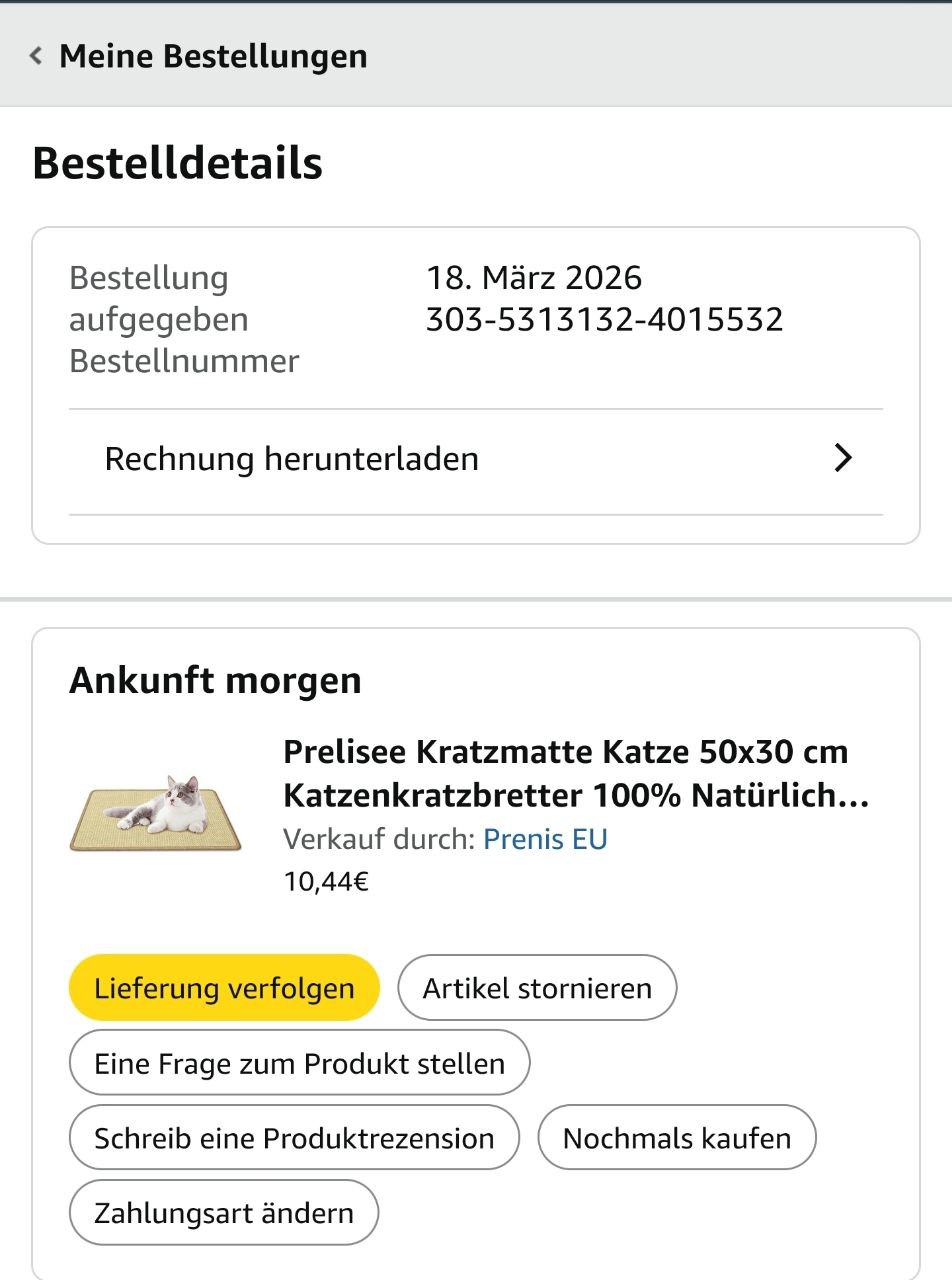Reorder using Nochmals kaufen
Viewport: 952px width, 1280px height.
677,1138
